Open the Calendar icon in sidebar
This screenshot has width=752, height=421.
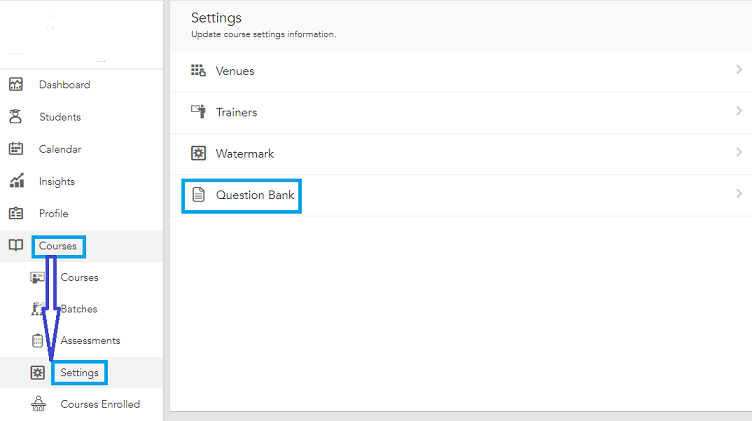(16, 149)
